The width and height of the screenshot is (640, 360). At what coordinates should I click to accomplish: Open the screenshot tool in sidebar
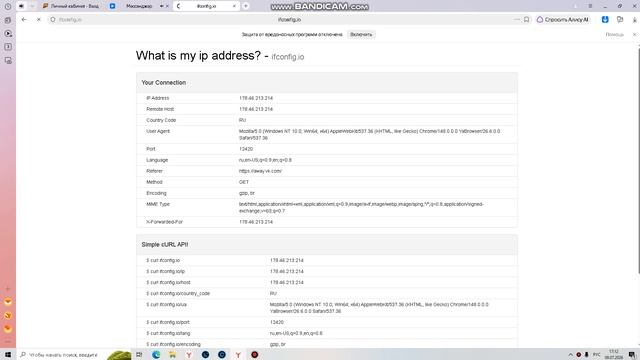[8, 60]
